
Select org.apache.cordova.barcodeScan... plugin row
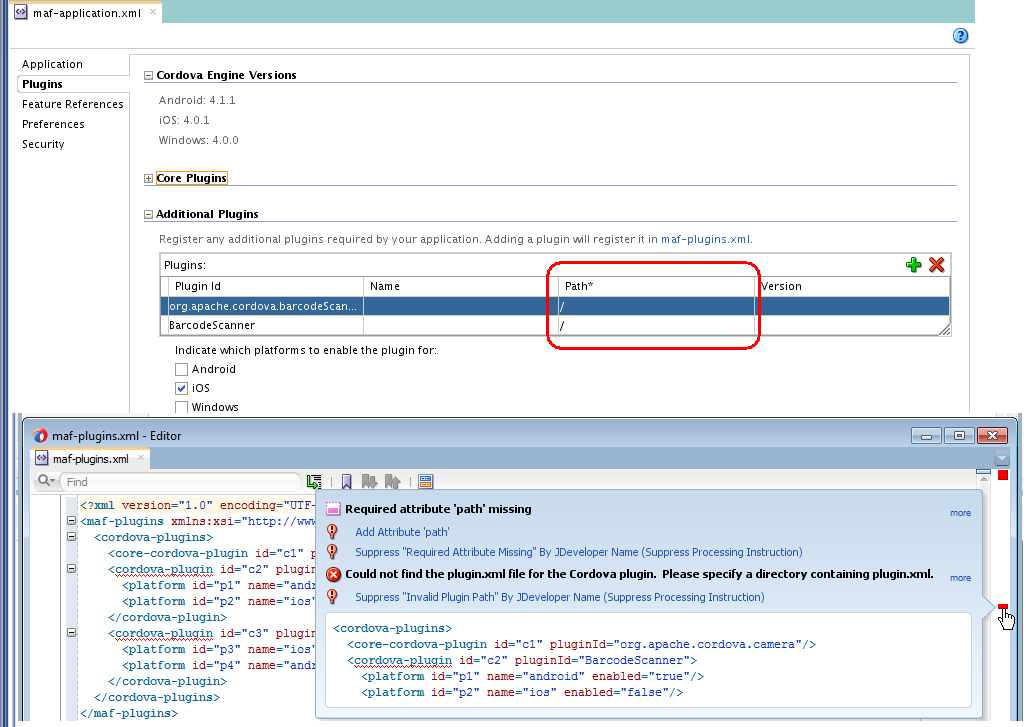[x=554, y=306]
